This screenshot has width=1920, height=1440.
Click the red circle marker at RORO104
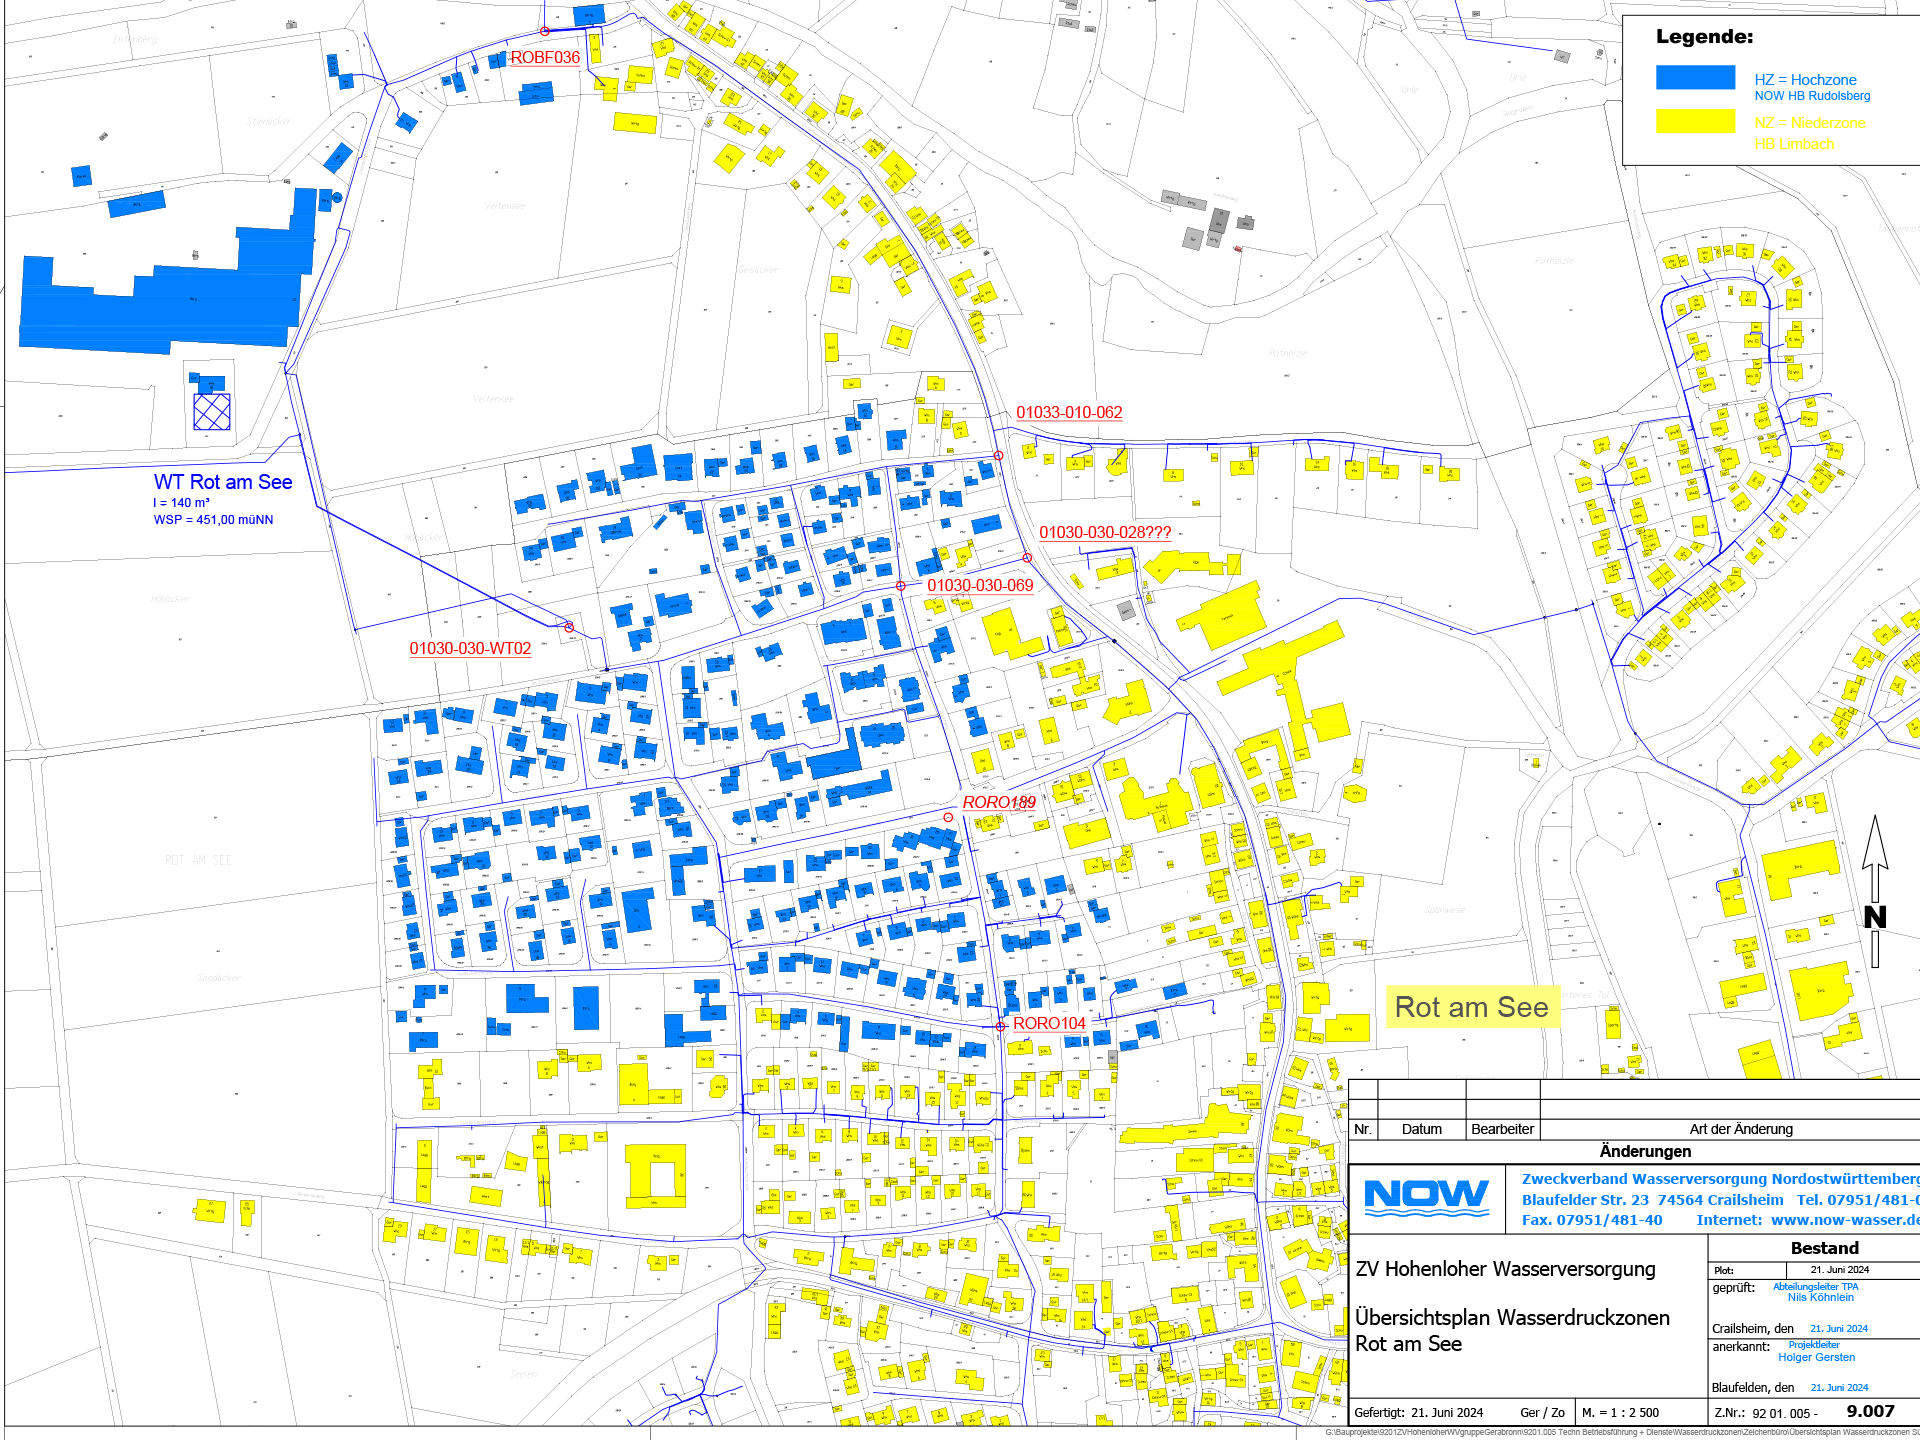pos(1000,1026)
